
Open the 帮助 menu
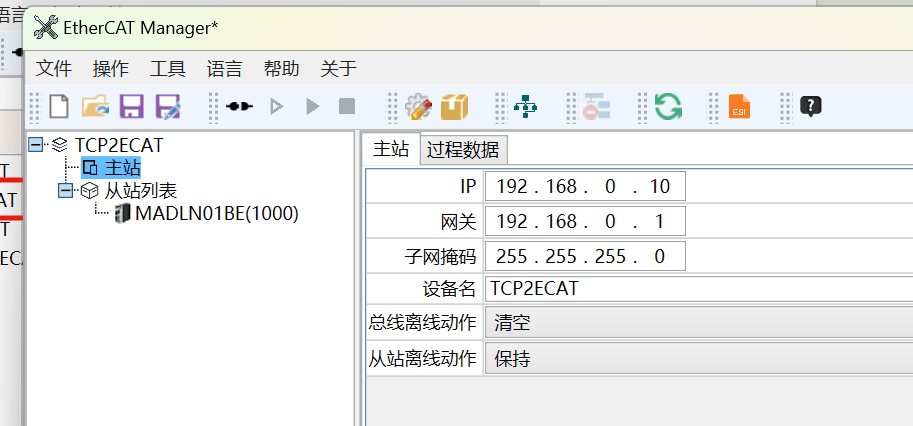tap(282, 69)
